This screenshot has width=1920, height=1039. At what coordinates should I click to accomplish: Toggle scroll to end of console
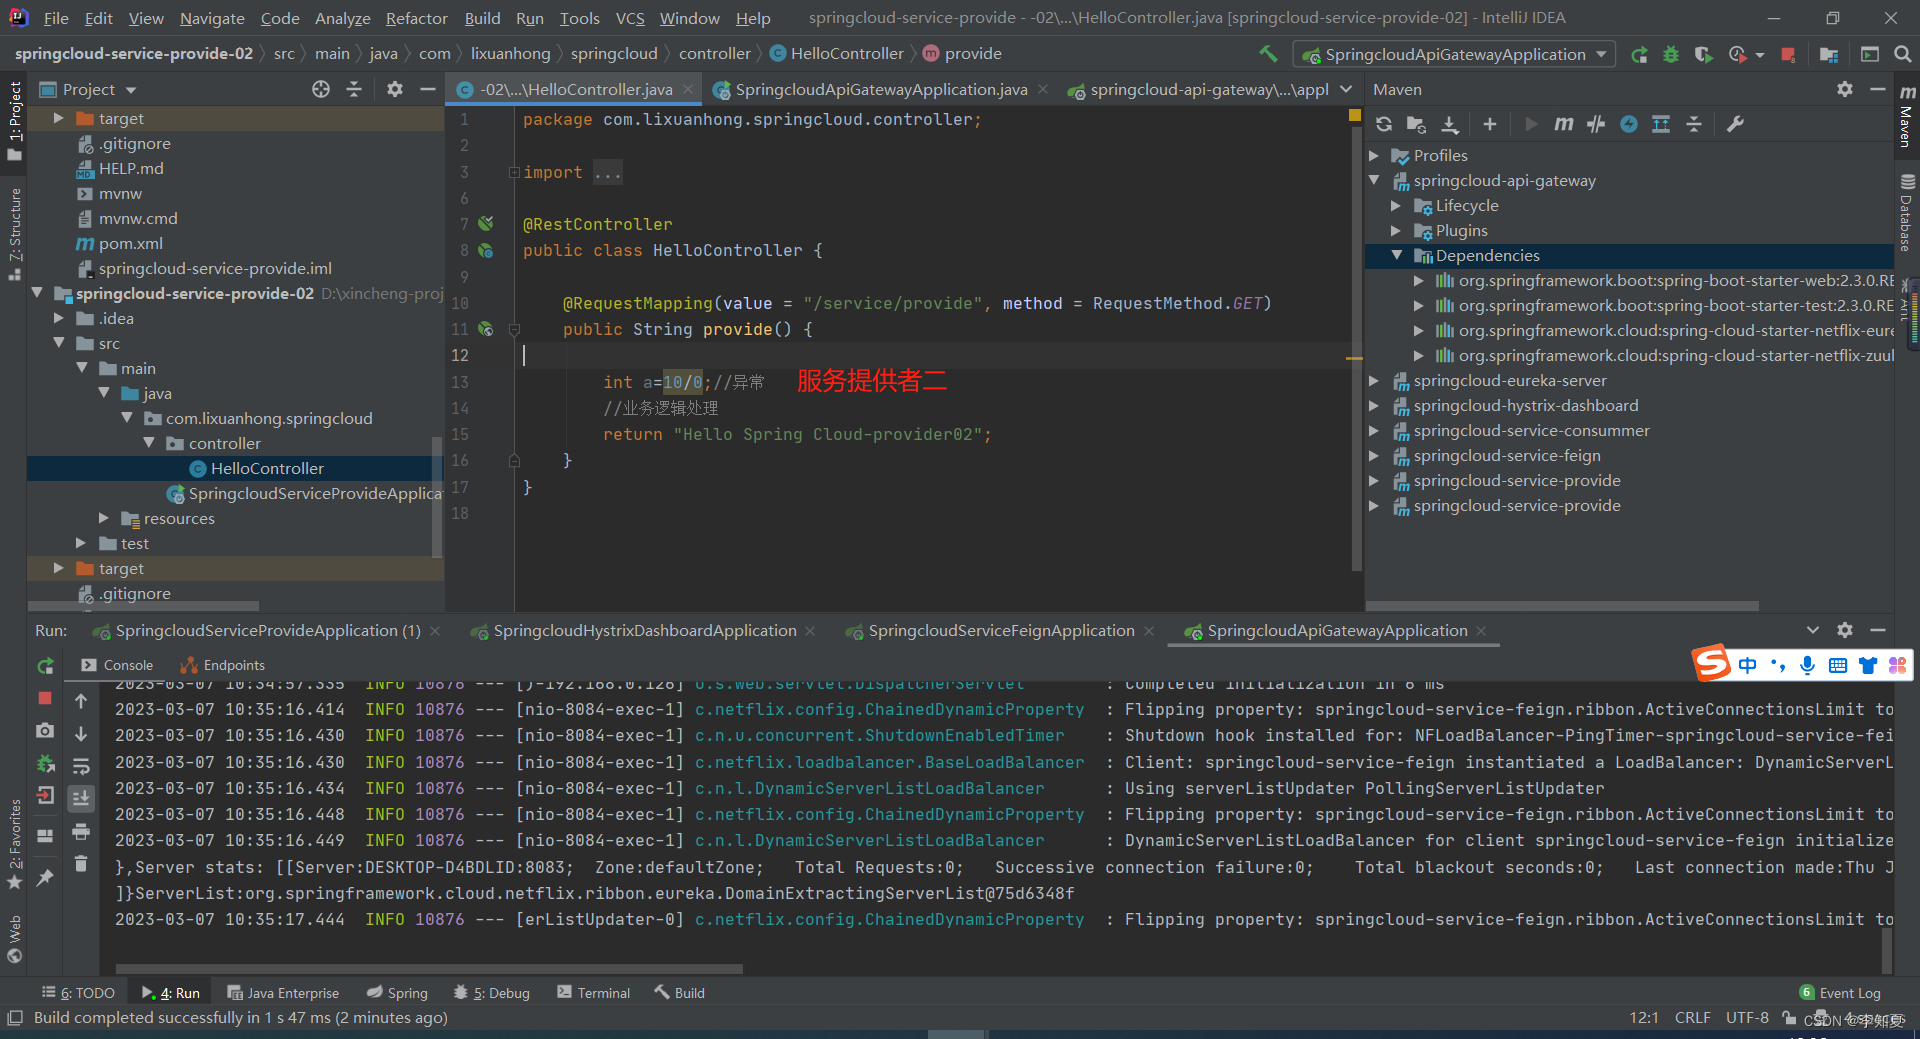pyautogui.click(x=81, y=798)
